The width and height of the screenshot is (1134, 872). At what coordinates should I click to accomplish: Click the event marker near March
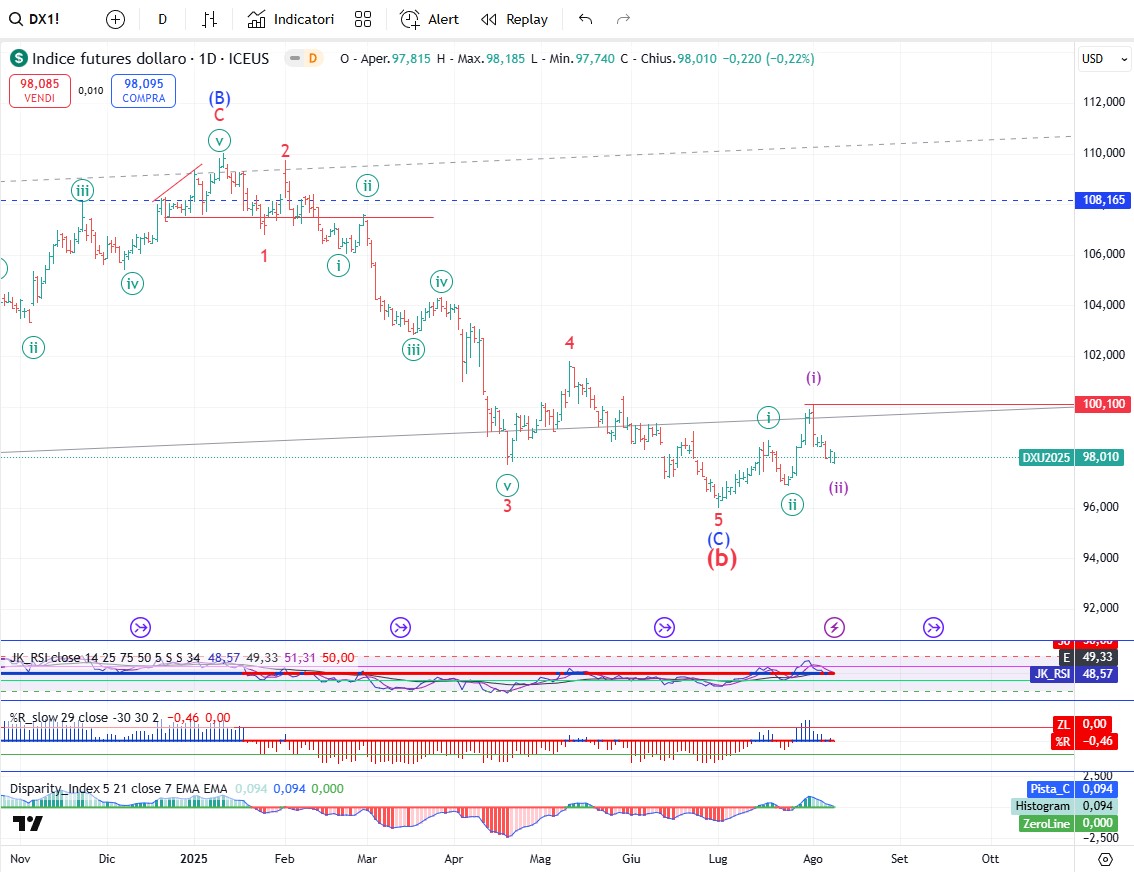click(401, 628)
